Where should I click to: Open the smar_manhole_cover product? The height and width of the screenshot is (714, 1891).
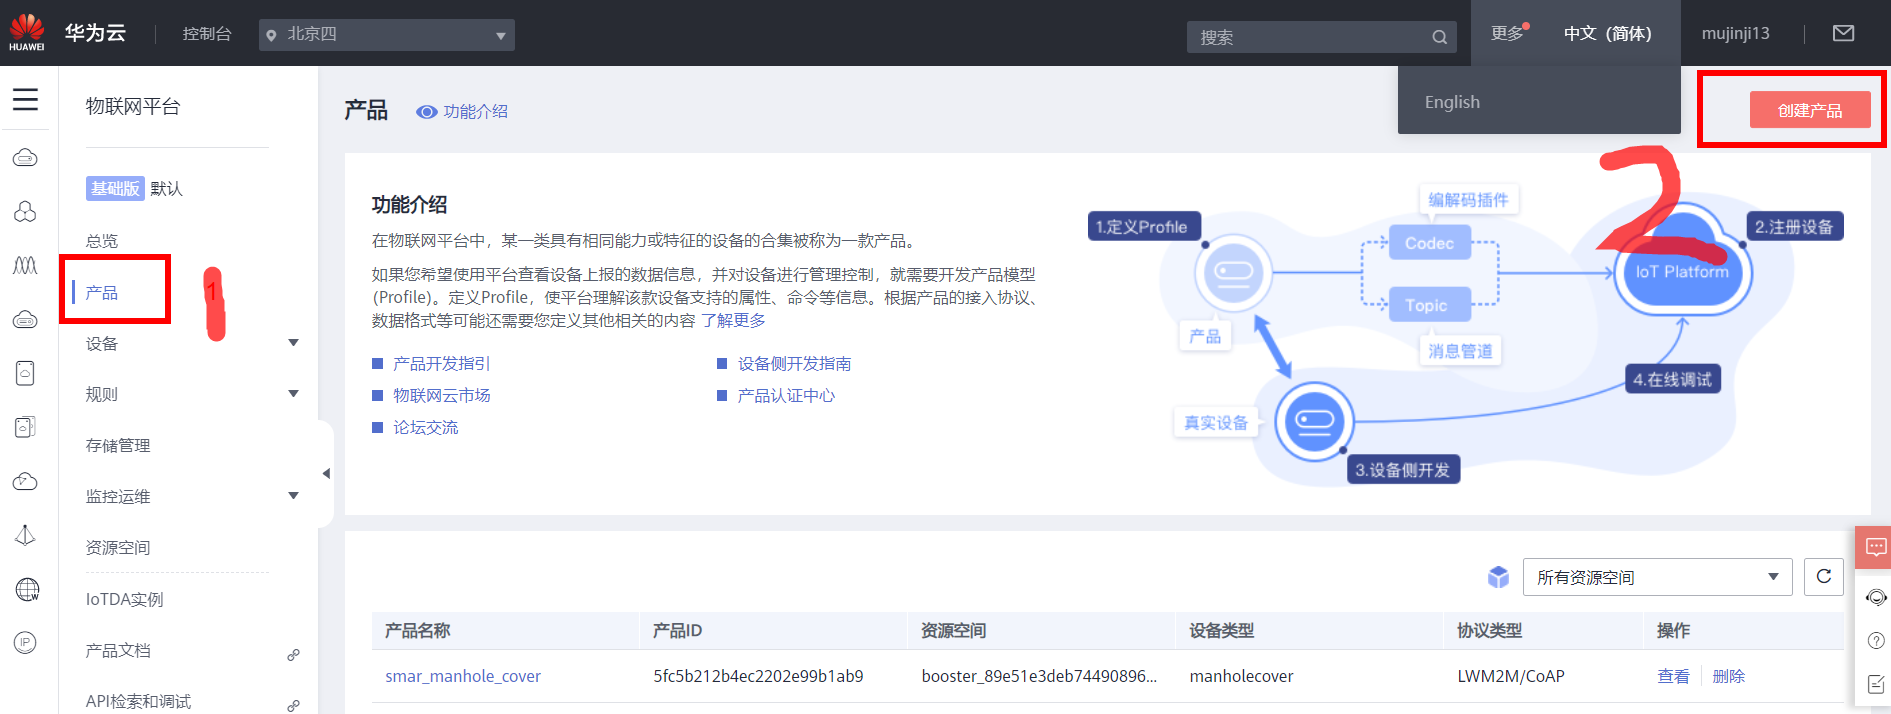463,676
